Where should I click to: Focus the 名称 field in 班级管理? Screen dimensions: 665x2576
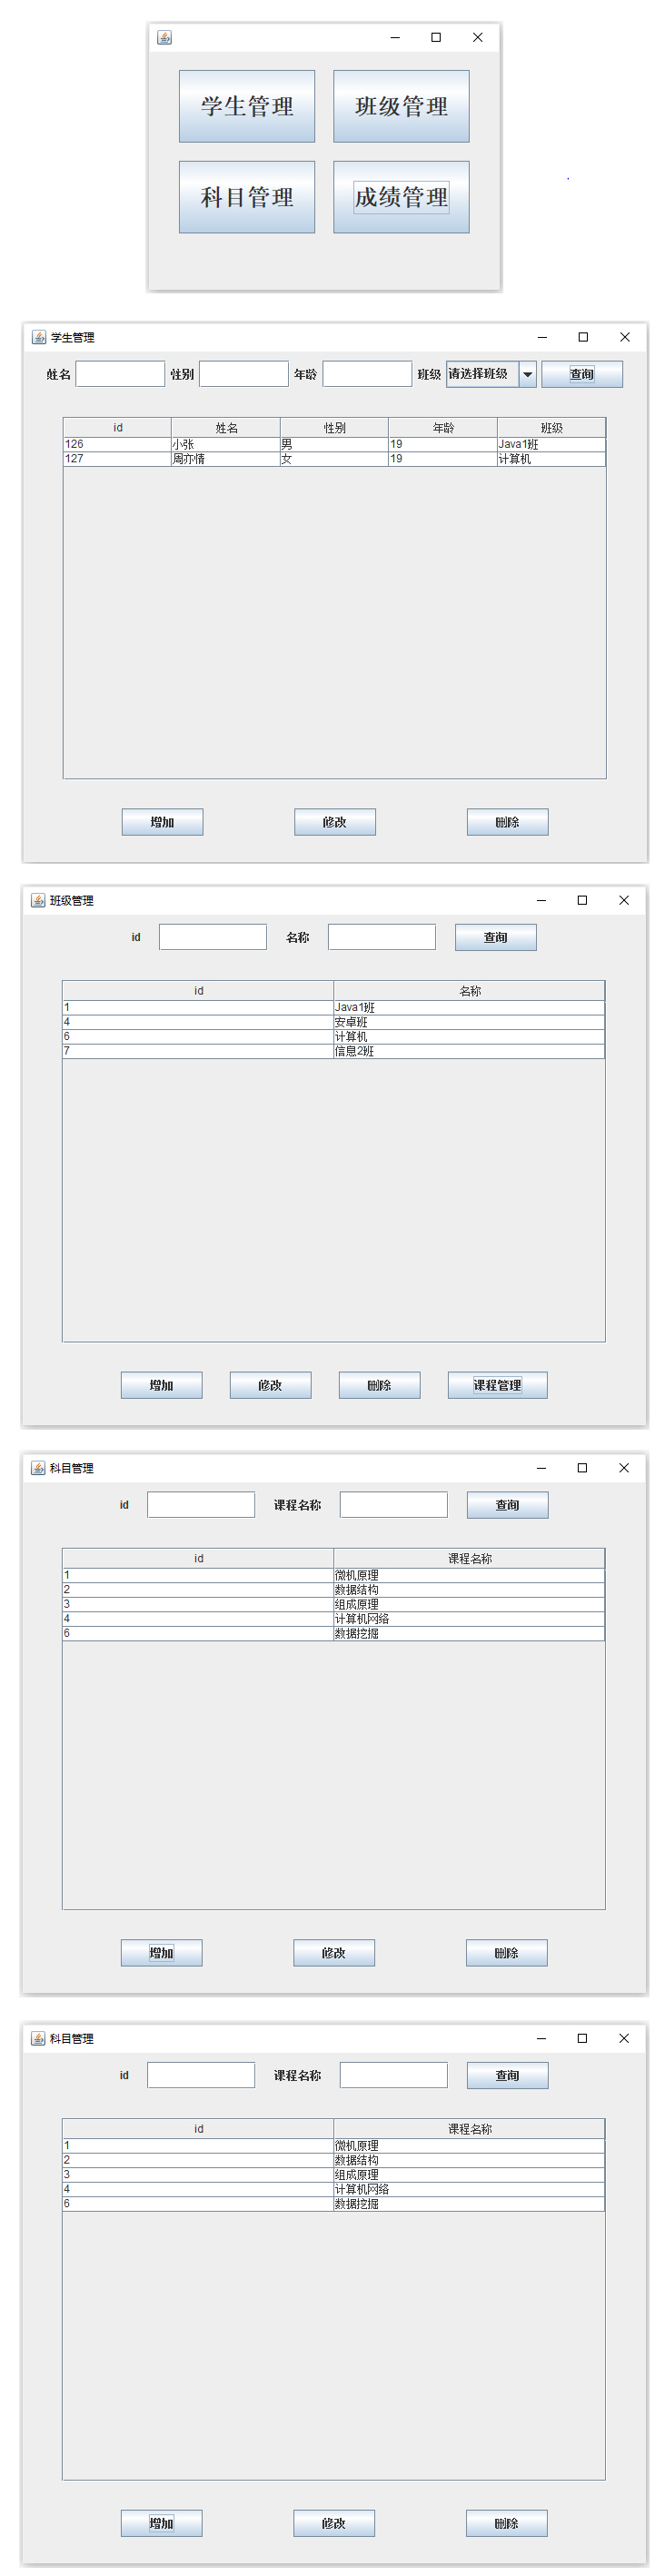(382, 937)
